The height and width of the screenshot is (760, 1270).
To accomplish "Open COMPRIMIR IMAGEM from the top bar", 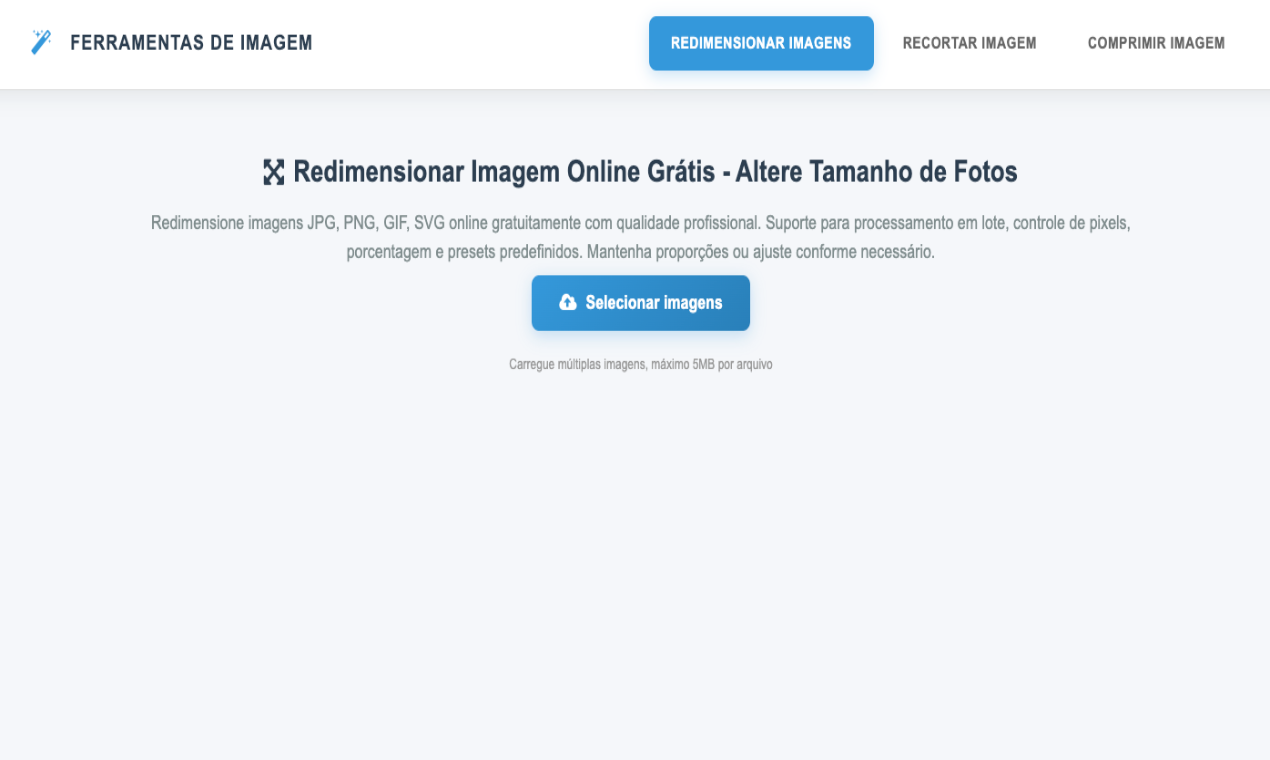I will 1155,43.
